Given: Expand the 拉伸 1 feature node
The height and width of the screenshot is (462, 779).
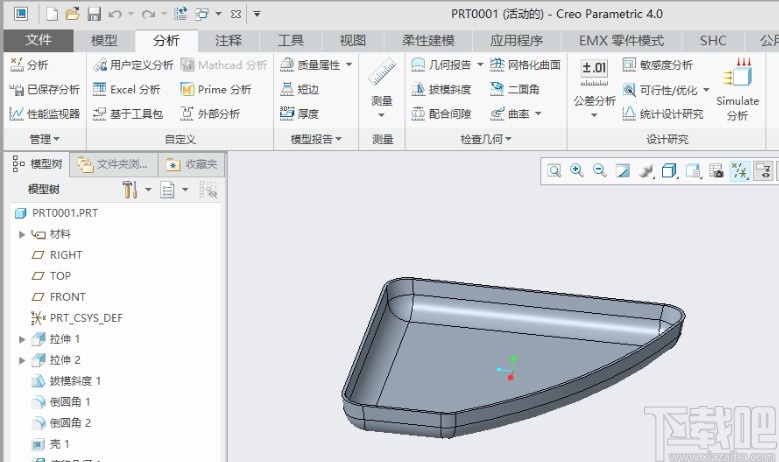Looking at the screenshot, I should point(22,339).
